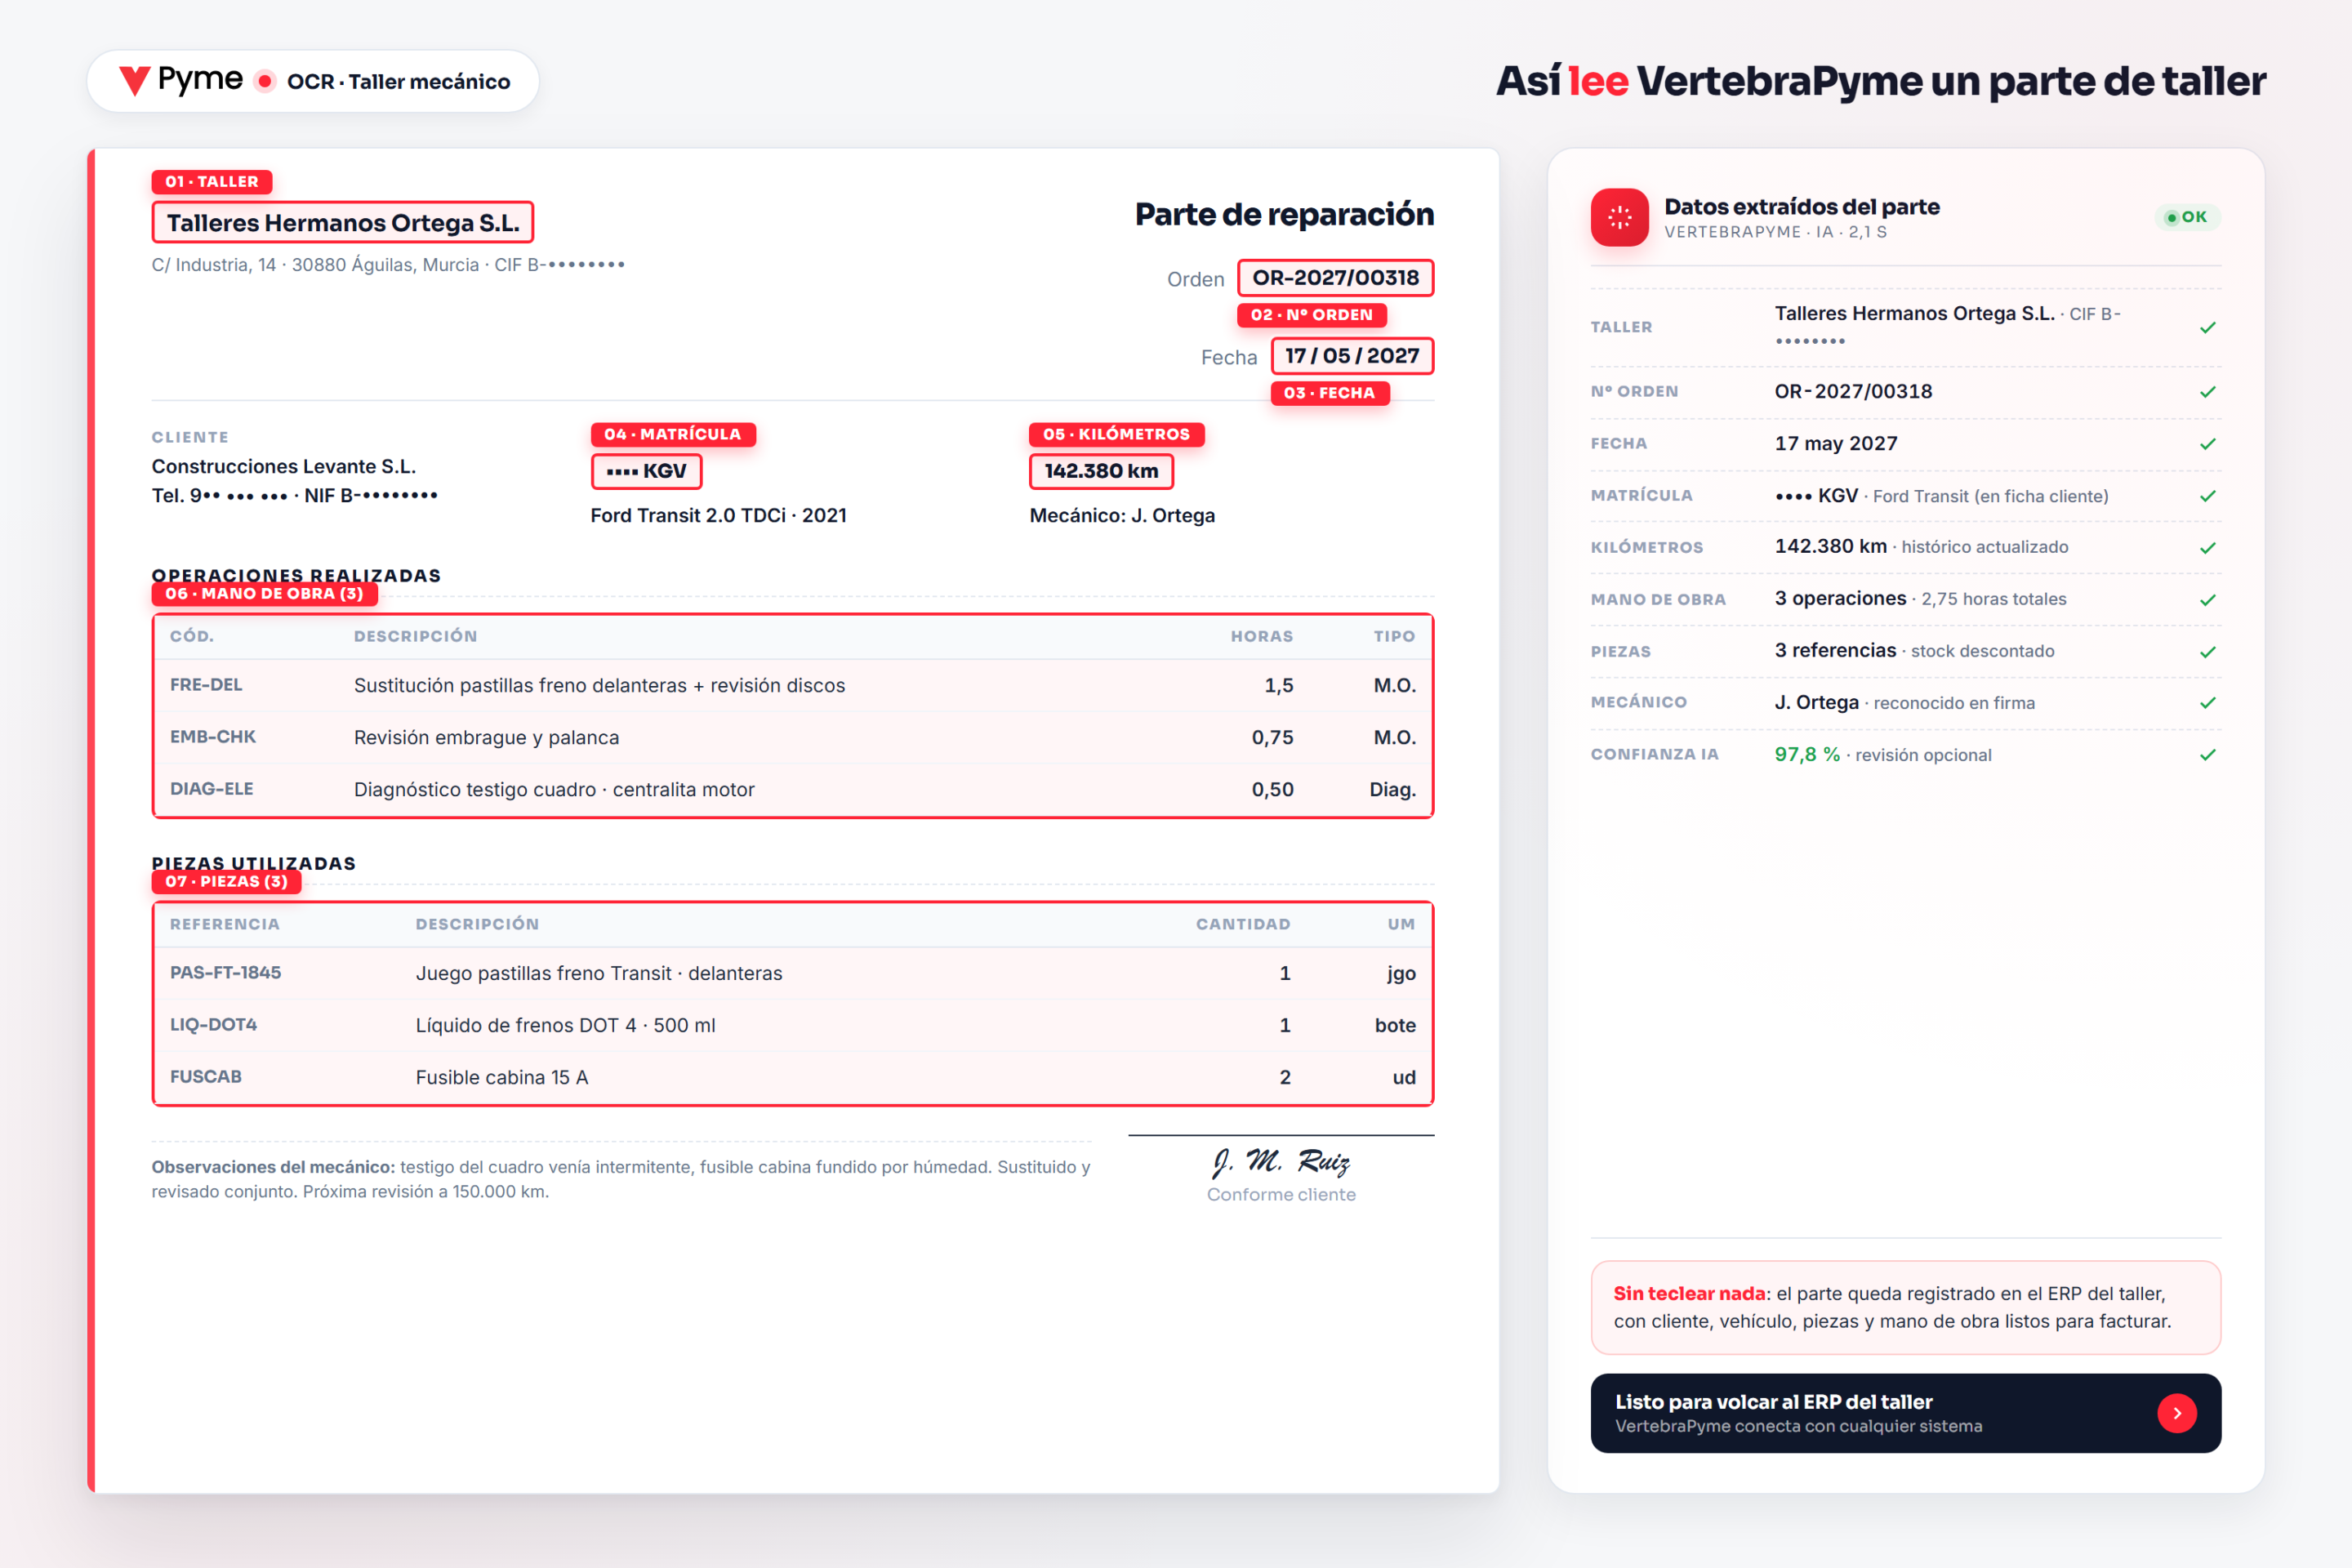Select the 06 · Mano de obra tag
Screen dimensions: 2352x1568
[265, 594]
